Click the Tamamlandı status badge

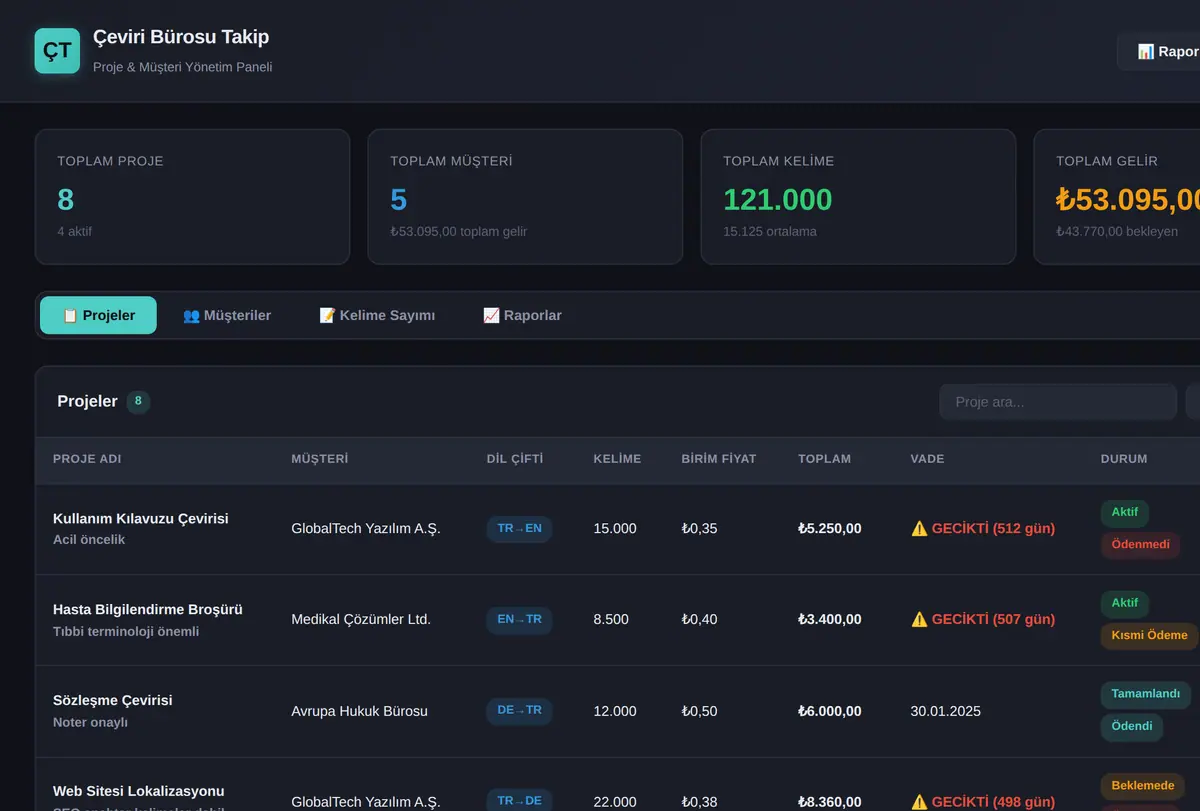[x=1146, y=694]
